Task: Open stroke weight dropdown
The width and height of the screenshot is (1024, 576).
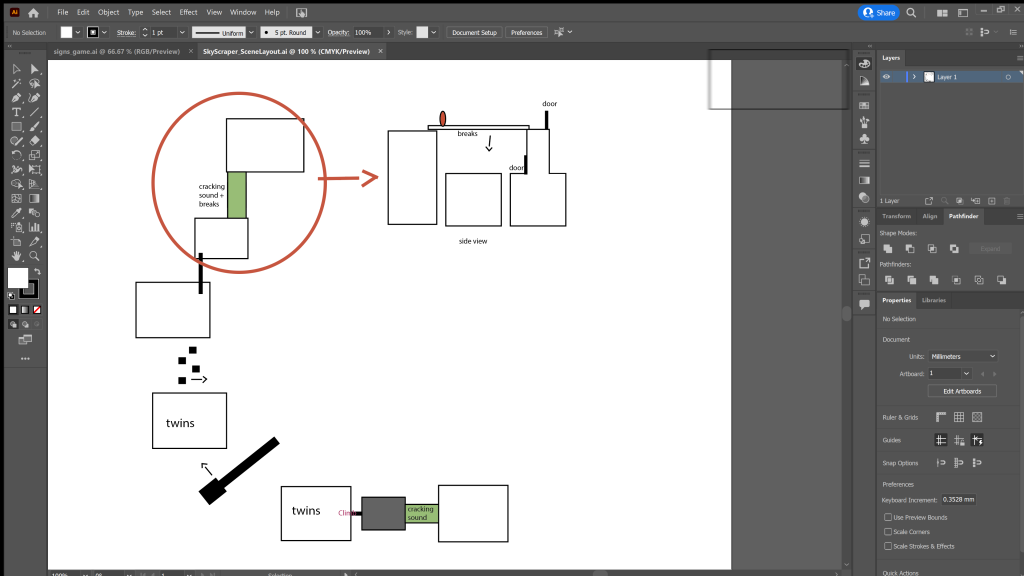Action: [182, 33]
